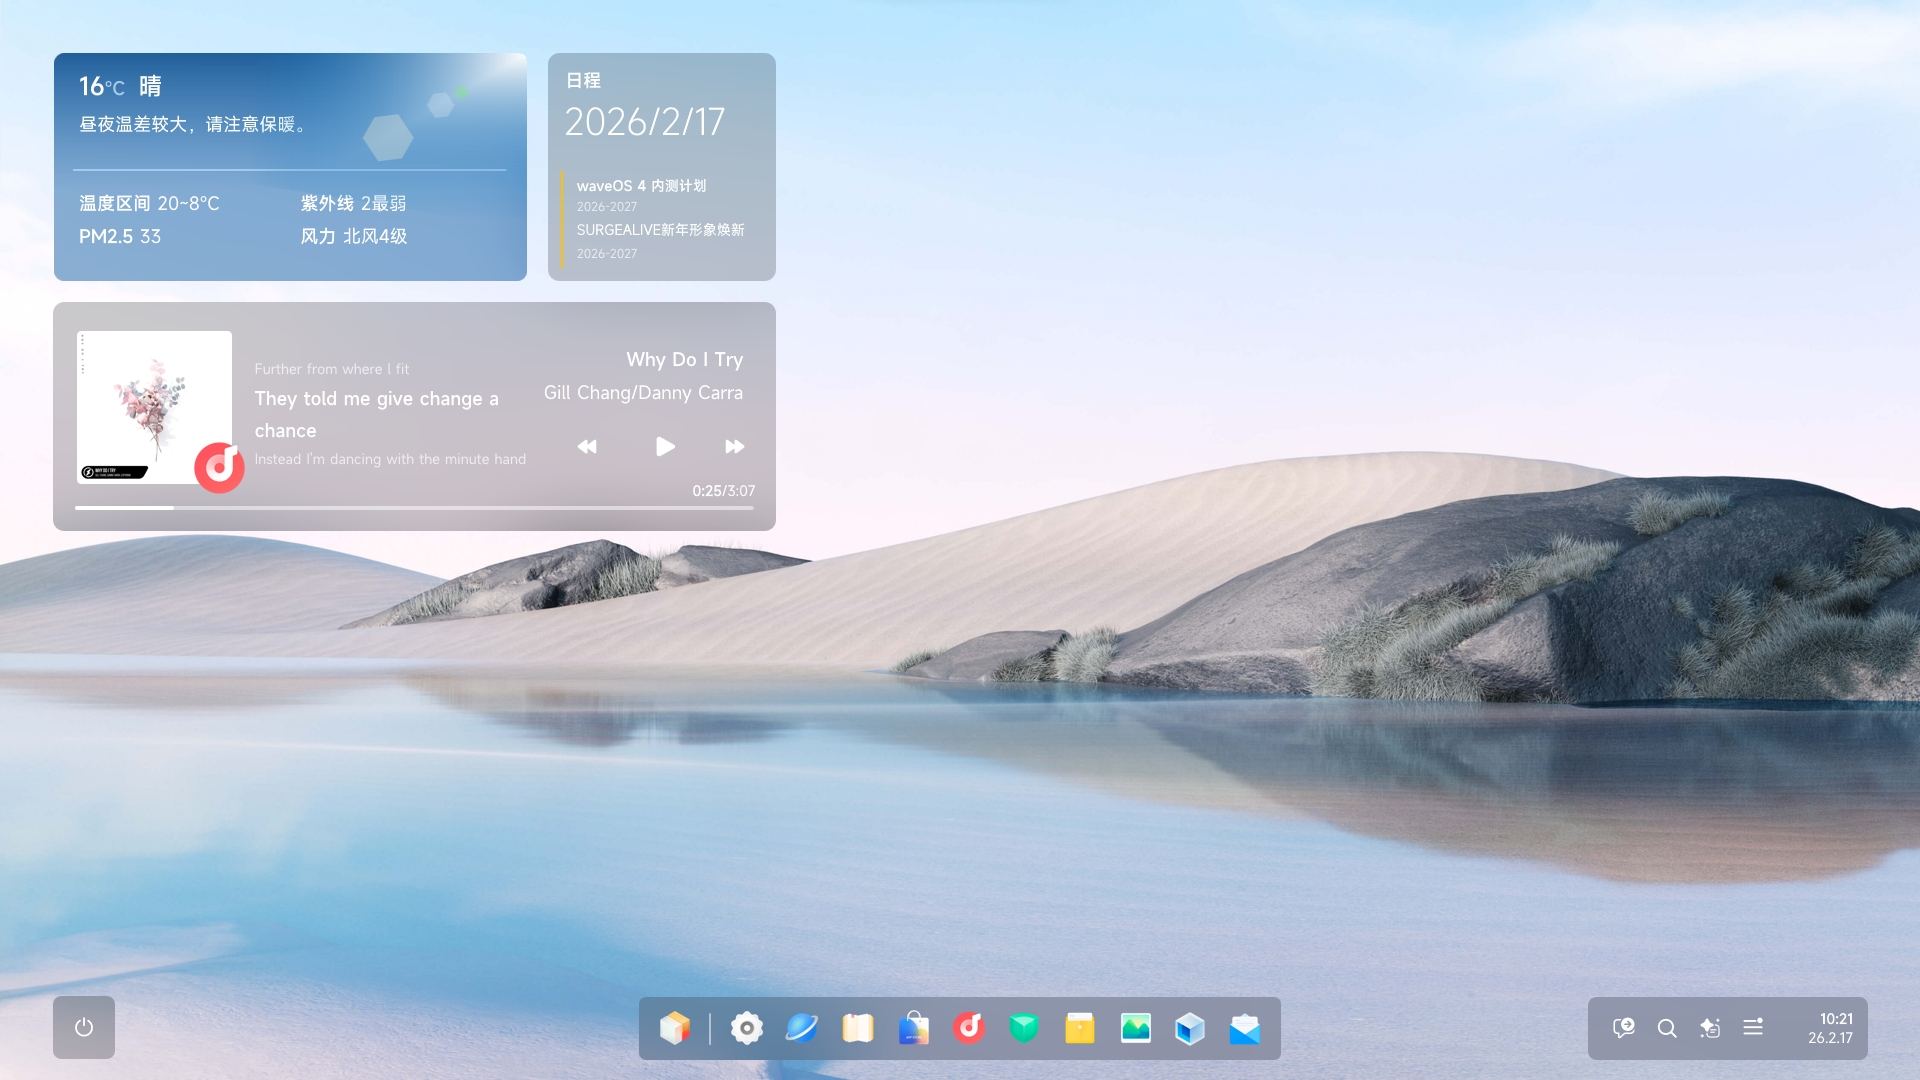Click the lyric Further from where I fit
The width and height of the screenshot is (1920, 1080).
[x=332, y=369]
